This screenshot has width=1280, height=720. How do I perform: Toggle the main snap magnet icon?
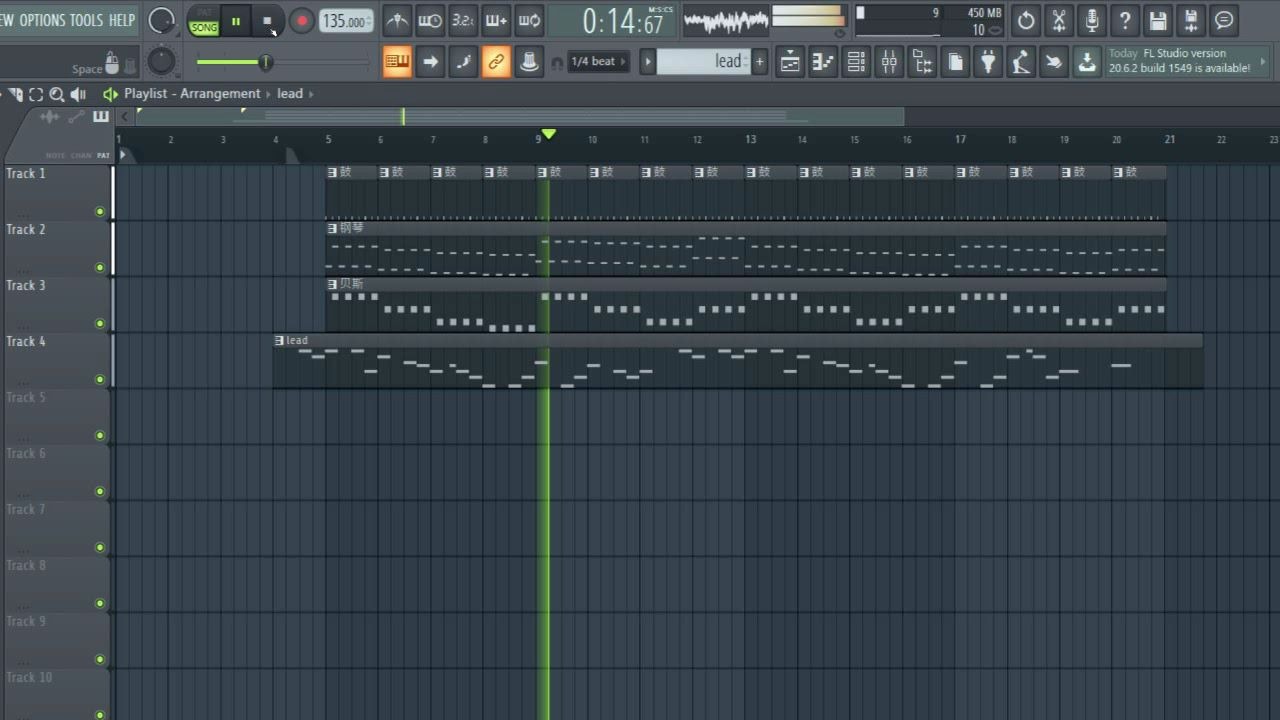click(x=557, y=63)
